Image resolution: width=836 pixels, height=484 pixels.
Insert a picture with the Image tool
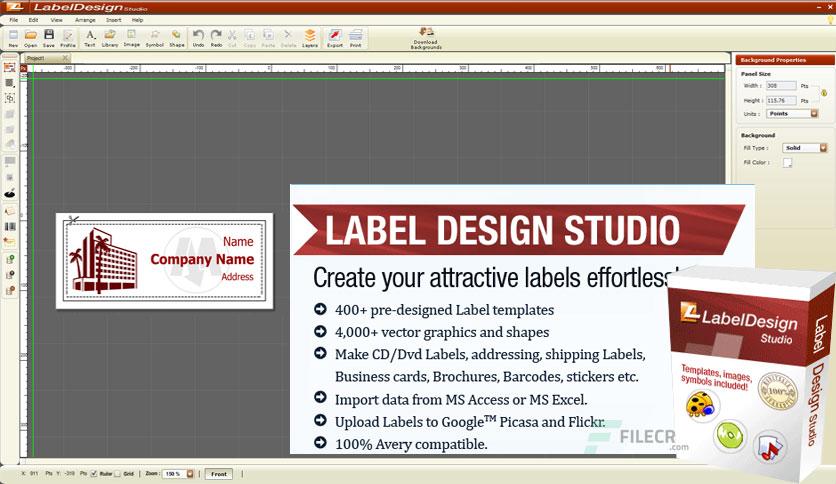pyautogui.click(x=132, y=38)
